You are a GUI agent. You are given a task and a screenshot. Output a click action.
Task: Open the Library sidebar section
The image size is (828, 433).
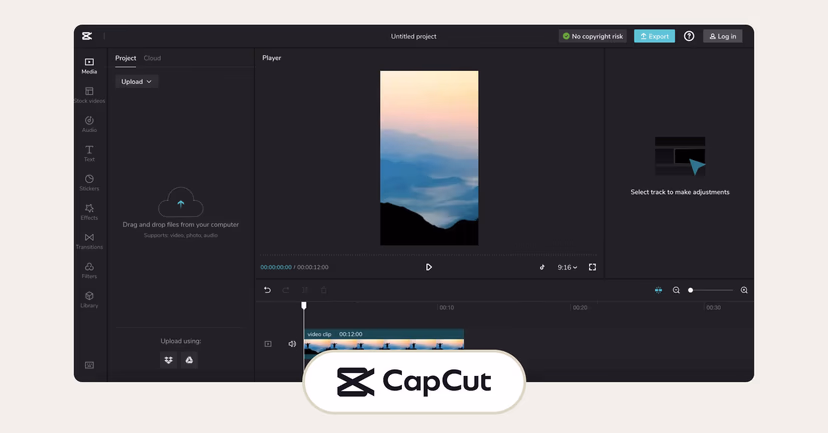[x=89, y=299]
